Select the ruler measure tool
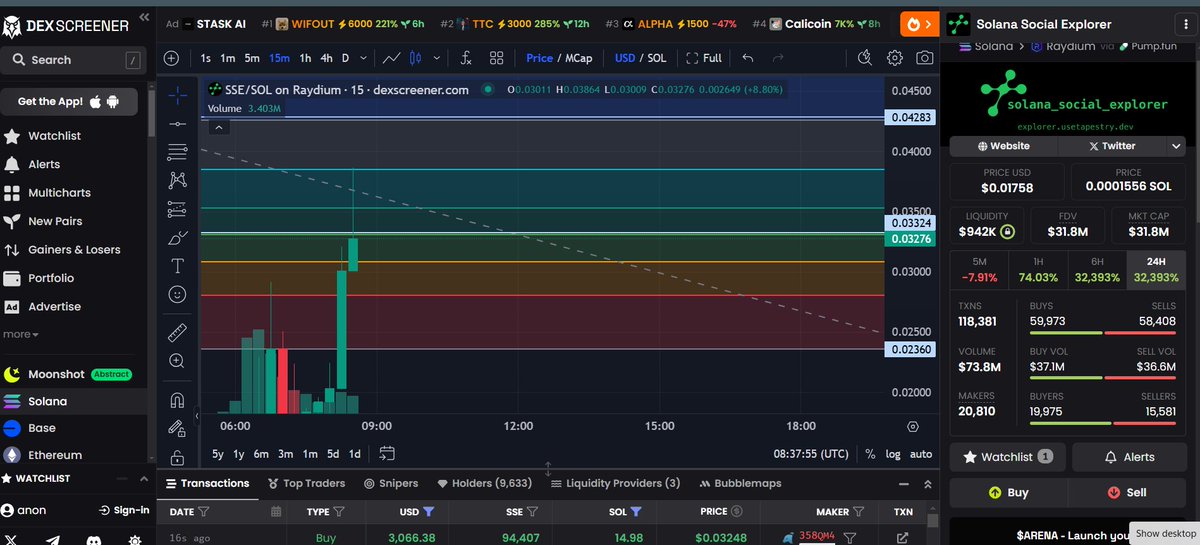This screenshot has width=1200, height=545. [x=177, y=332]
